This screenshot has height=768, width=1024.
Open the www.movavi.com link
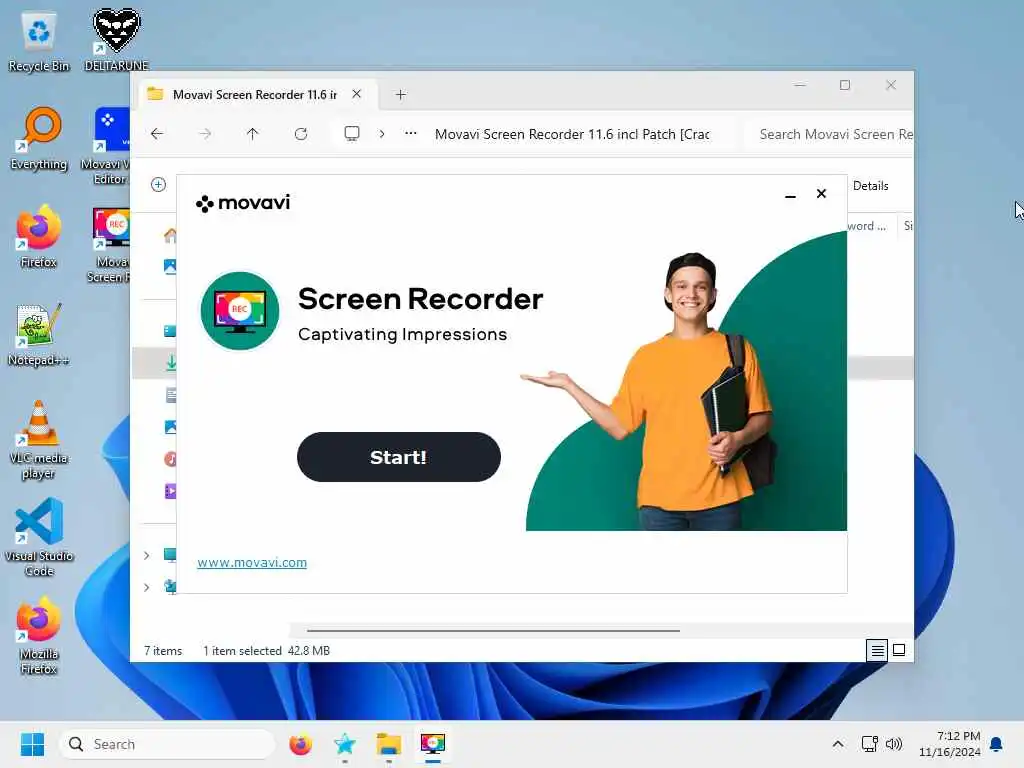(252, 562)
